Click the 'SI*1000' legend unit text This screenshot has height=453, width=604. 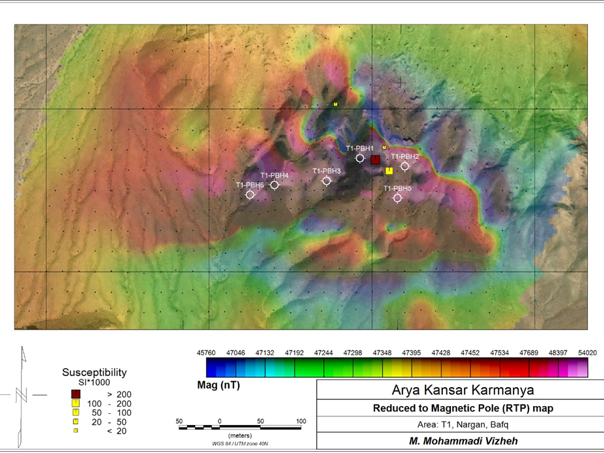tap(94, 383)
